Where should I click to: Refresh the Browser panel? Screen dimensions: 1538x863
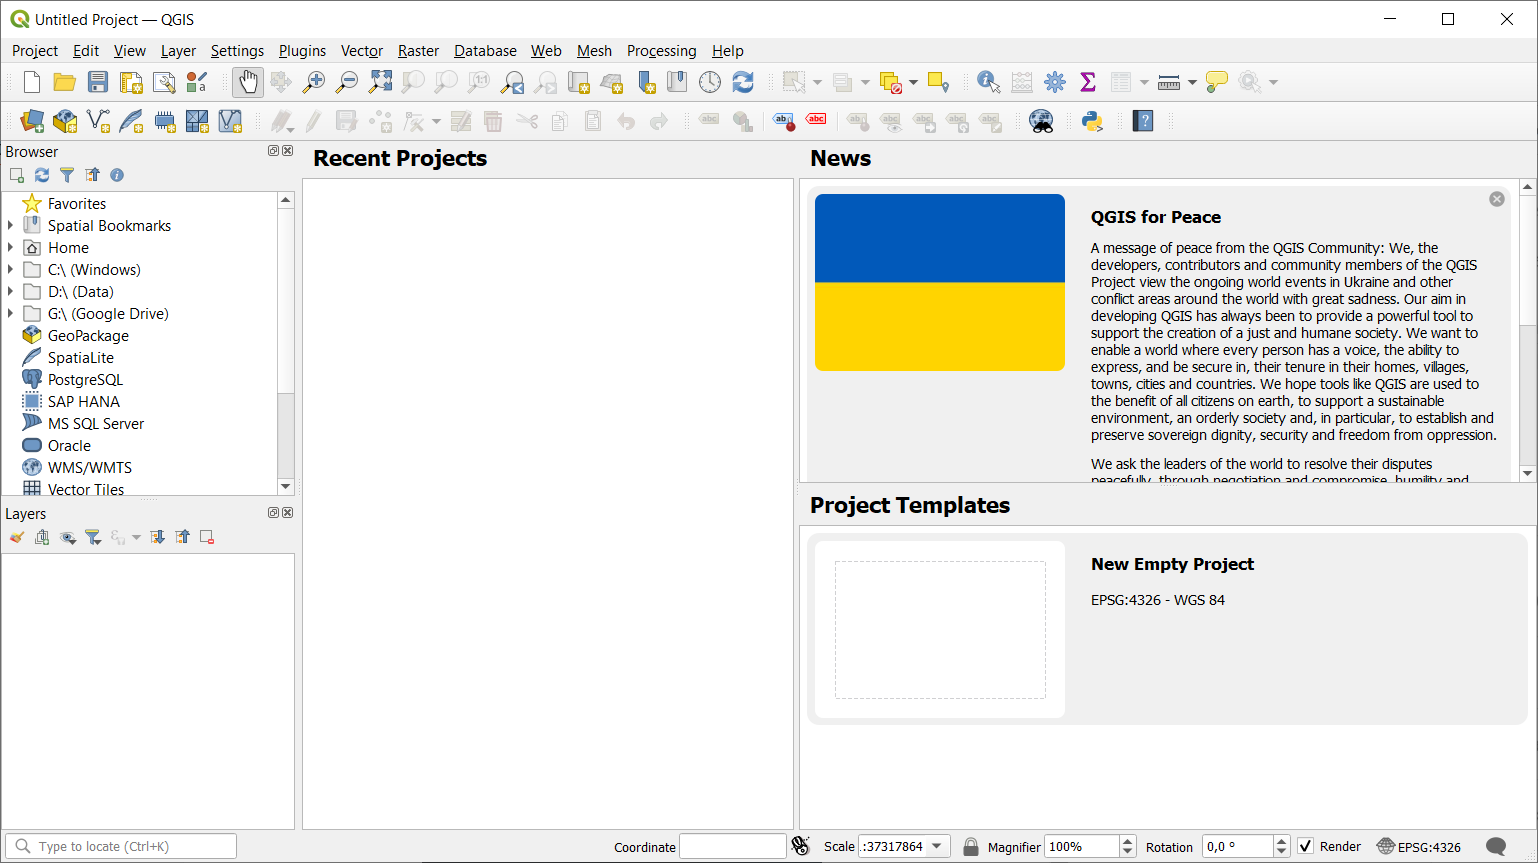coord(42,175)
